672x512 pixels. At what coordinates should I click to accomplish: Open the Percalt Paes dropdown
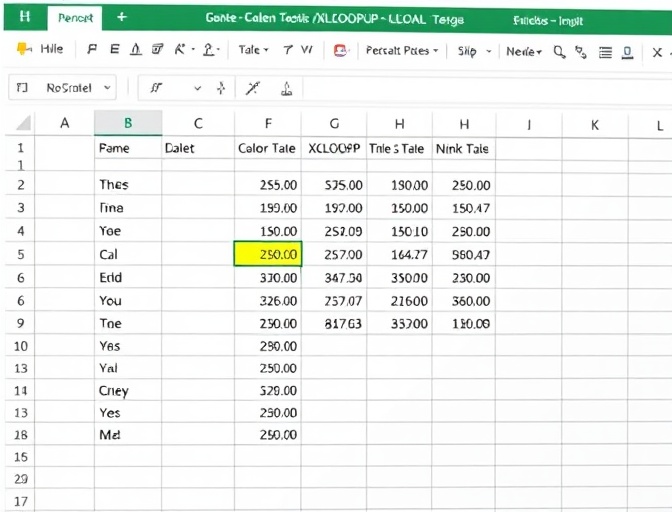coord(402,51)
